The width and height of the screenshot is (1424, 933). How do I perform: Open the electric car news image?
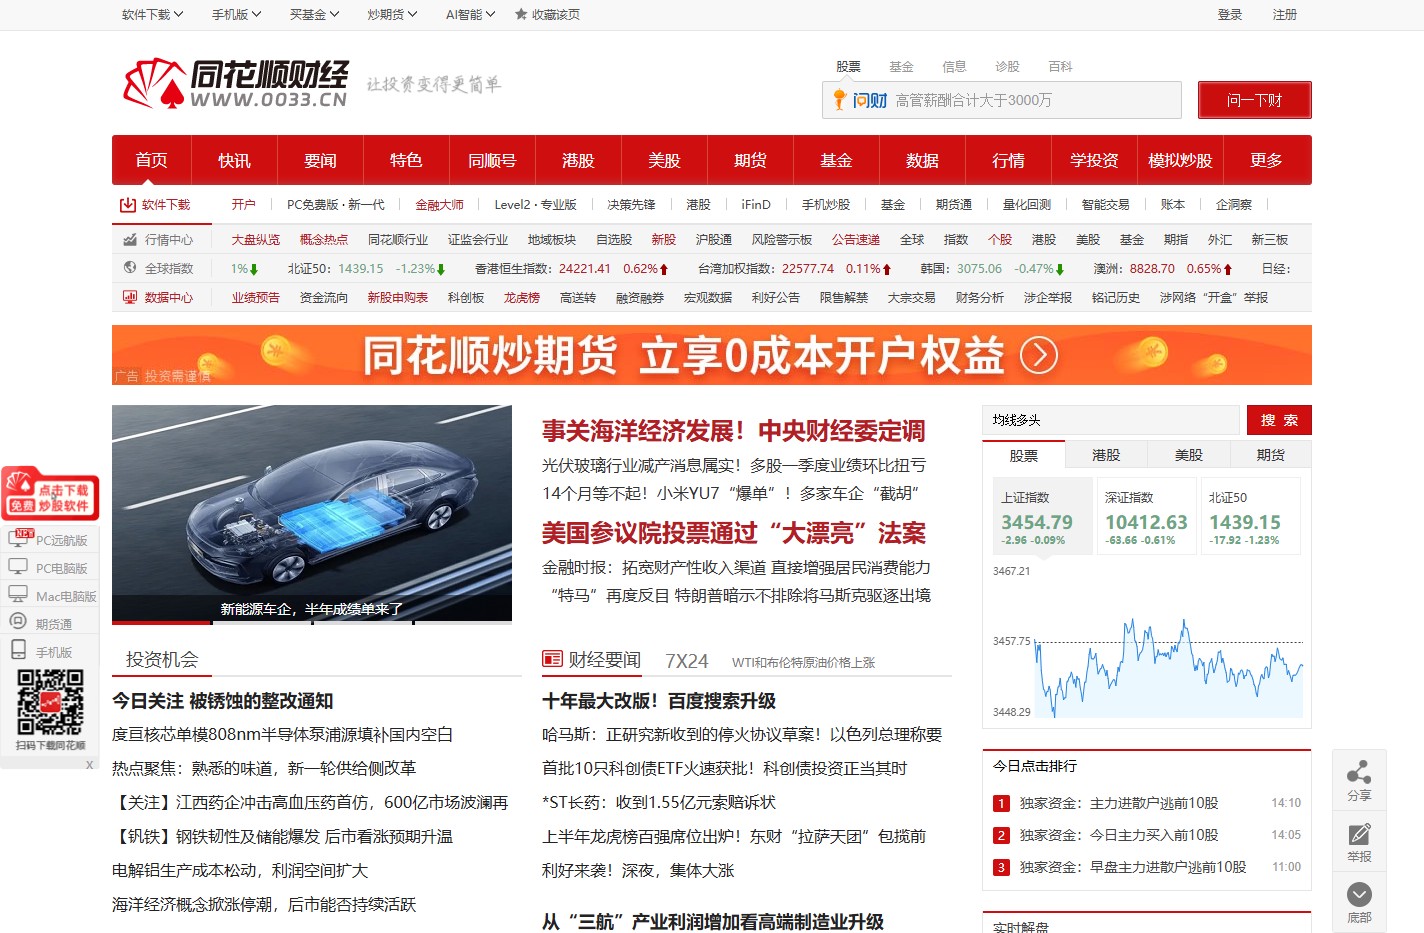[x=312, y=513]
